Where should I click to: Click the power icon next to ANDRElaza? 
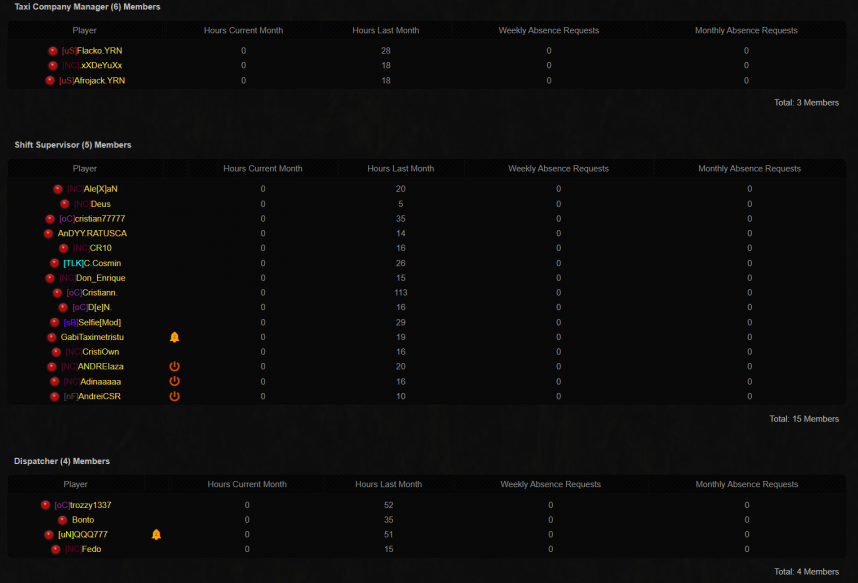(x=175, y=367)
